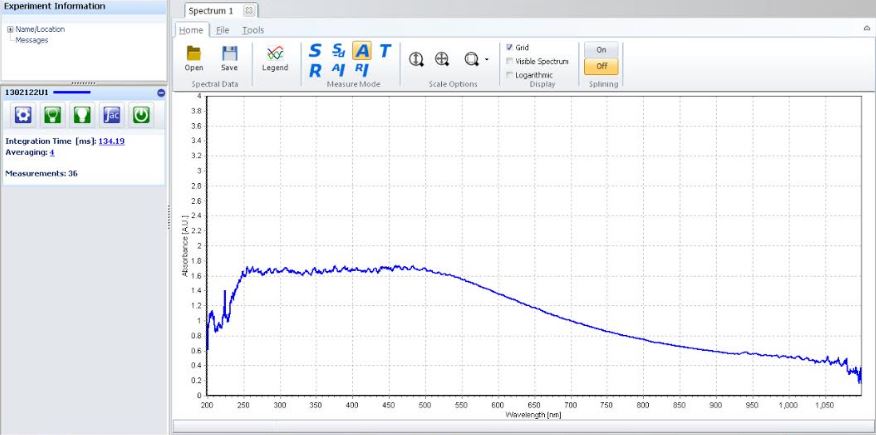876x435 pixels.
Task: Open the File ribbon tab
Action: pyautogui.click(x=223, y=30)
